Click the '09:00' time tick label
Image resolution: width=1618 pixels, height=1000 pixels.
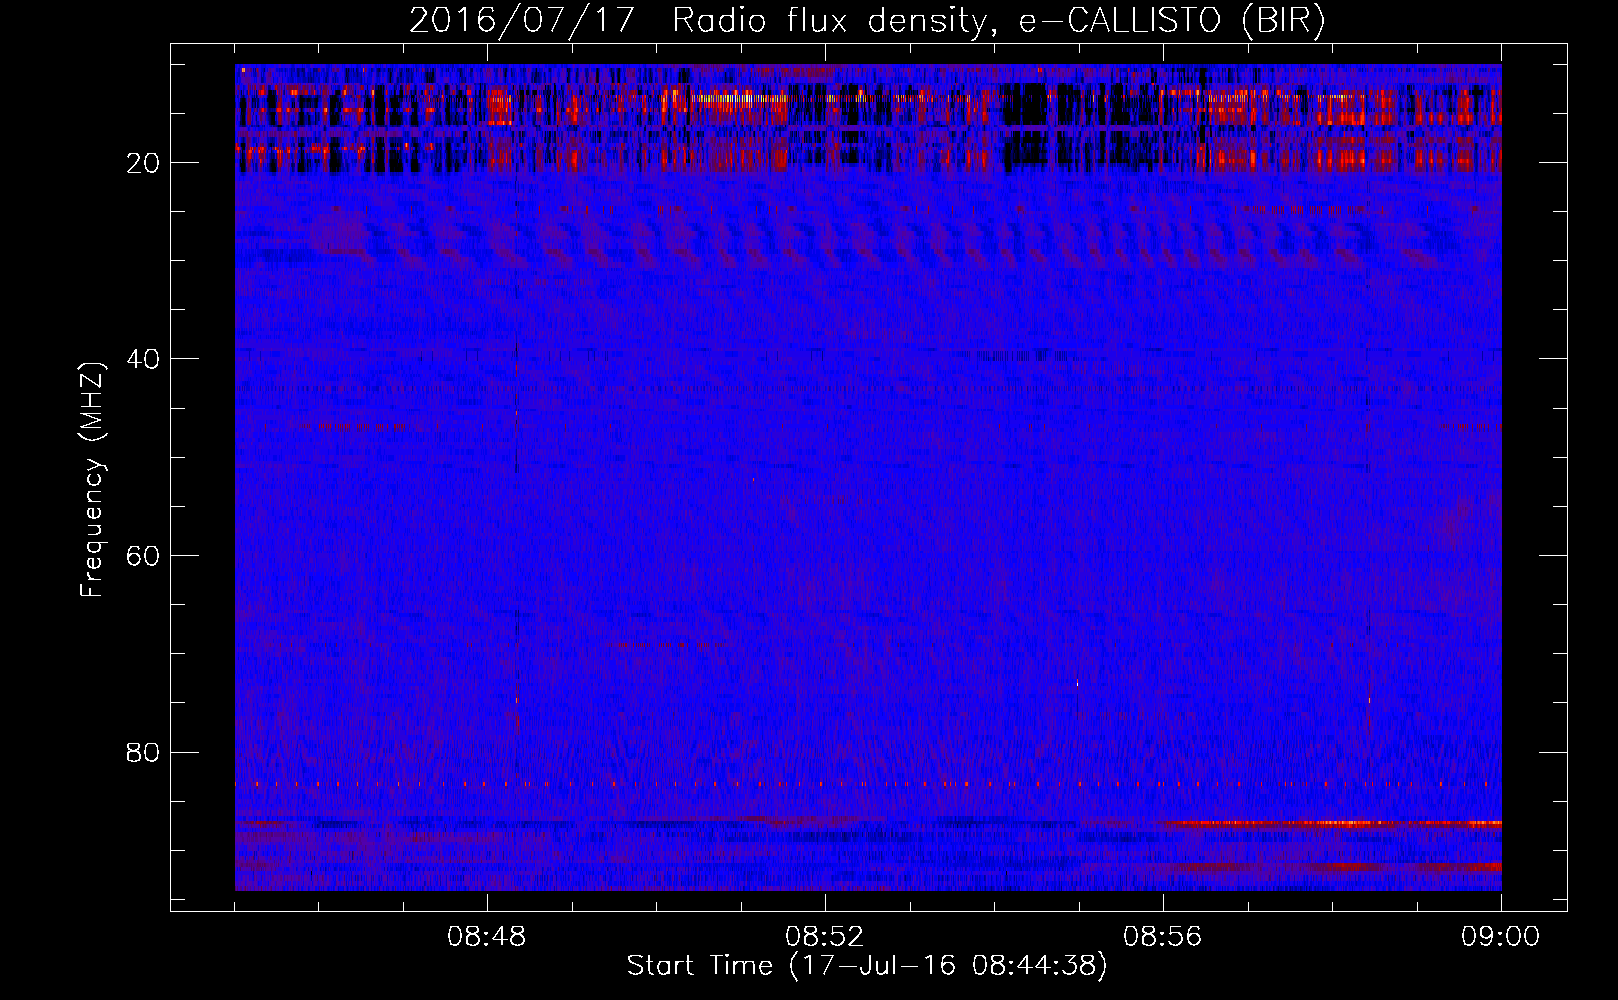(1501, 937)
